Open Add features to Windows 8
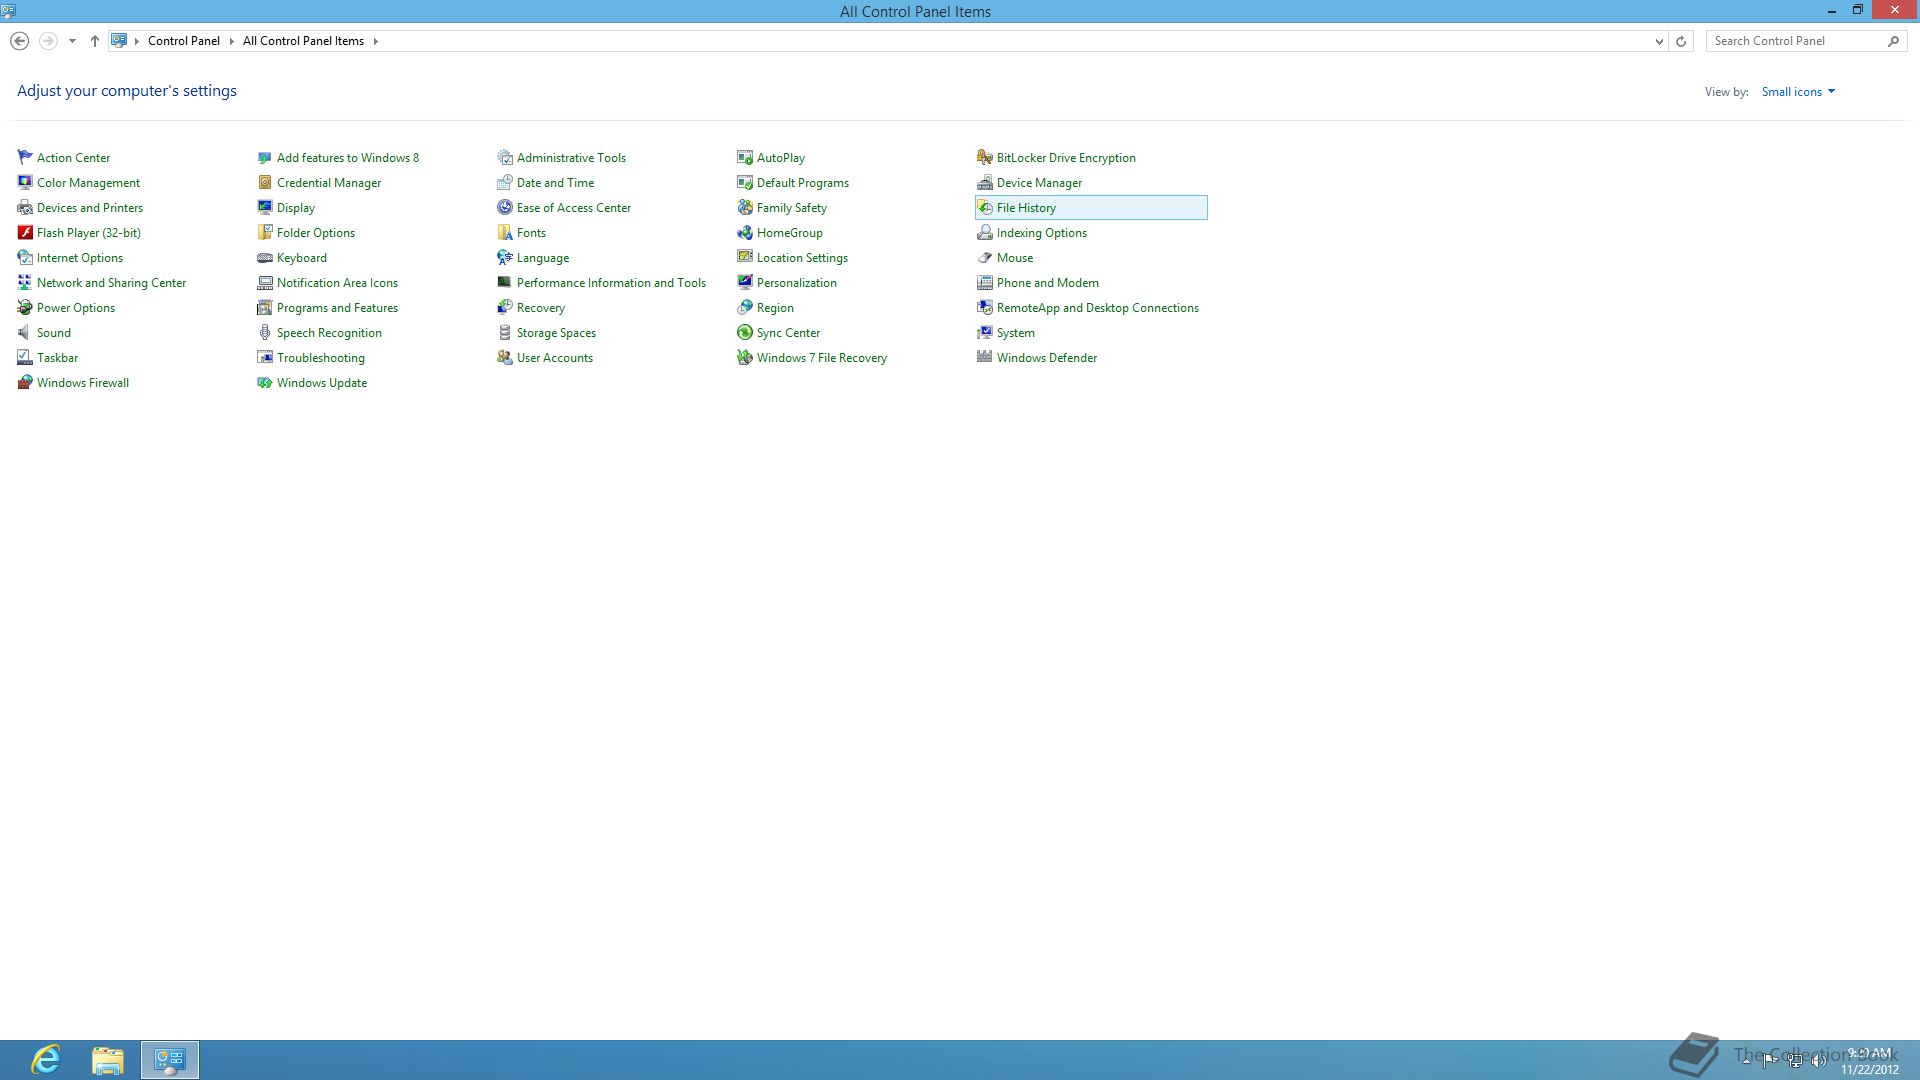 (x=348, y=158)
